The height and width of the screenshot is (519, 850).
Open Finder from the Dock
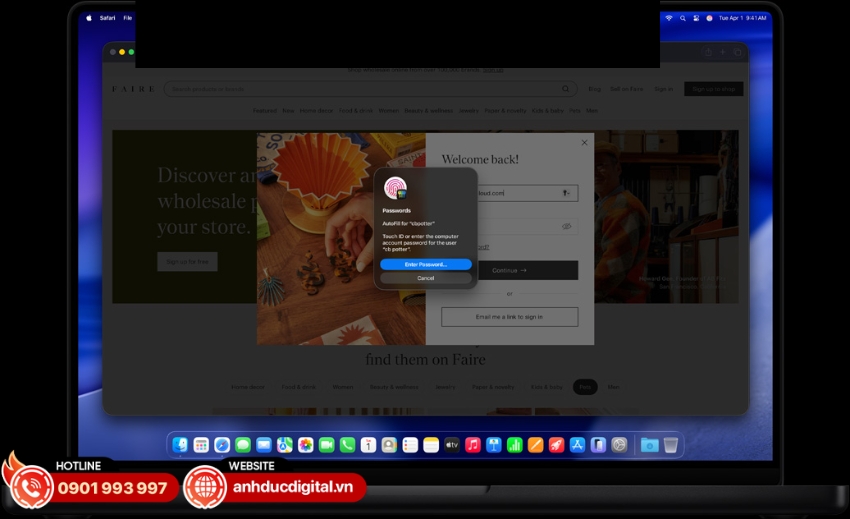[180, 445]
